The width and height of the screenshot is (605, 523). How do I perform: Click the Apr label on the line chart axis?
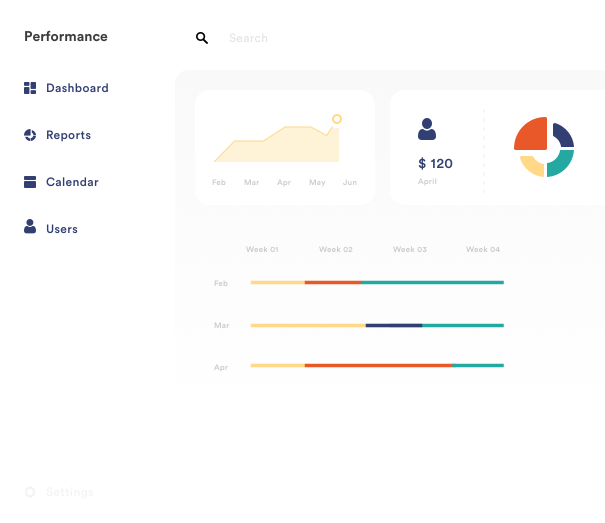(x=284, y=182)
